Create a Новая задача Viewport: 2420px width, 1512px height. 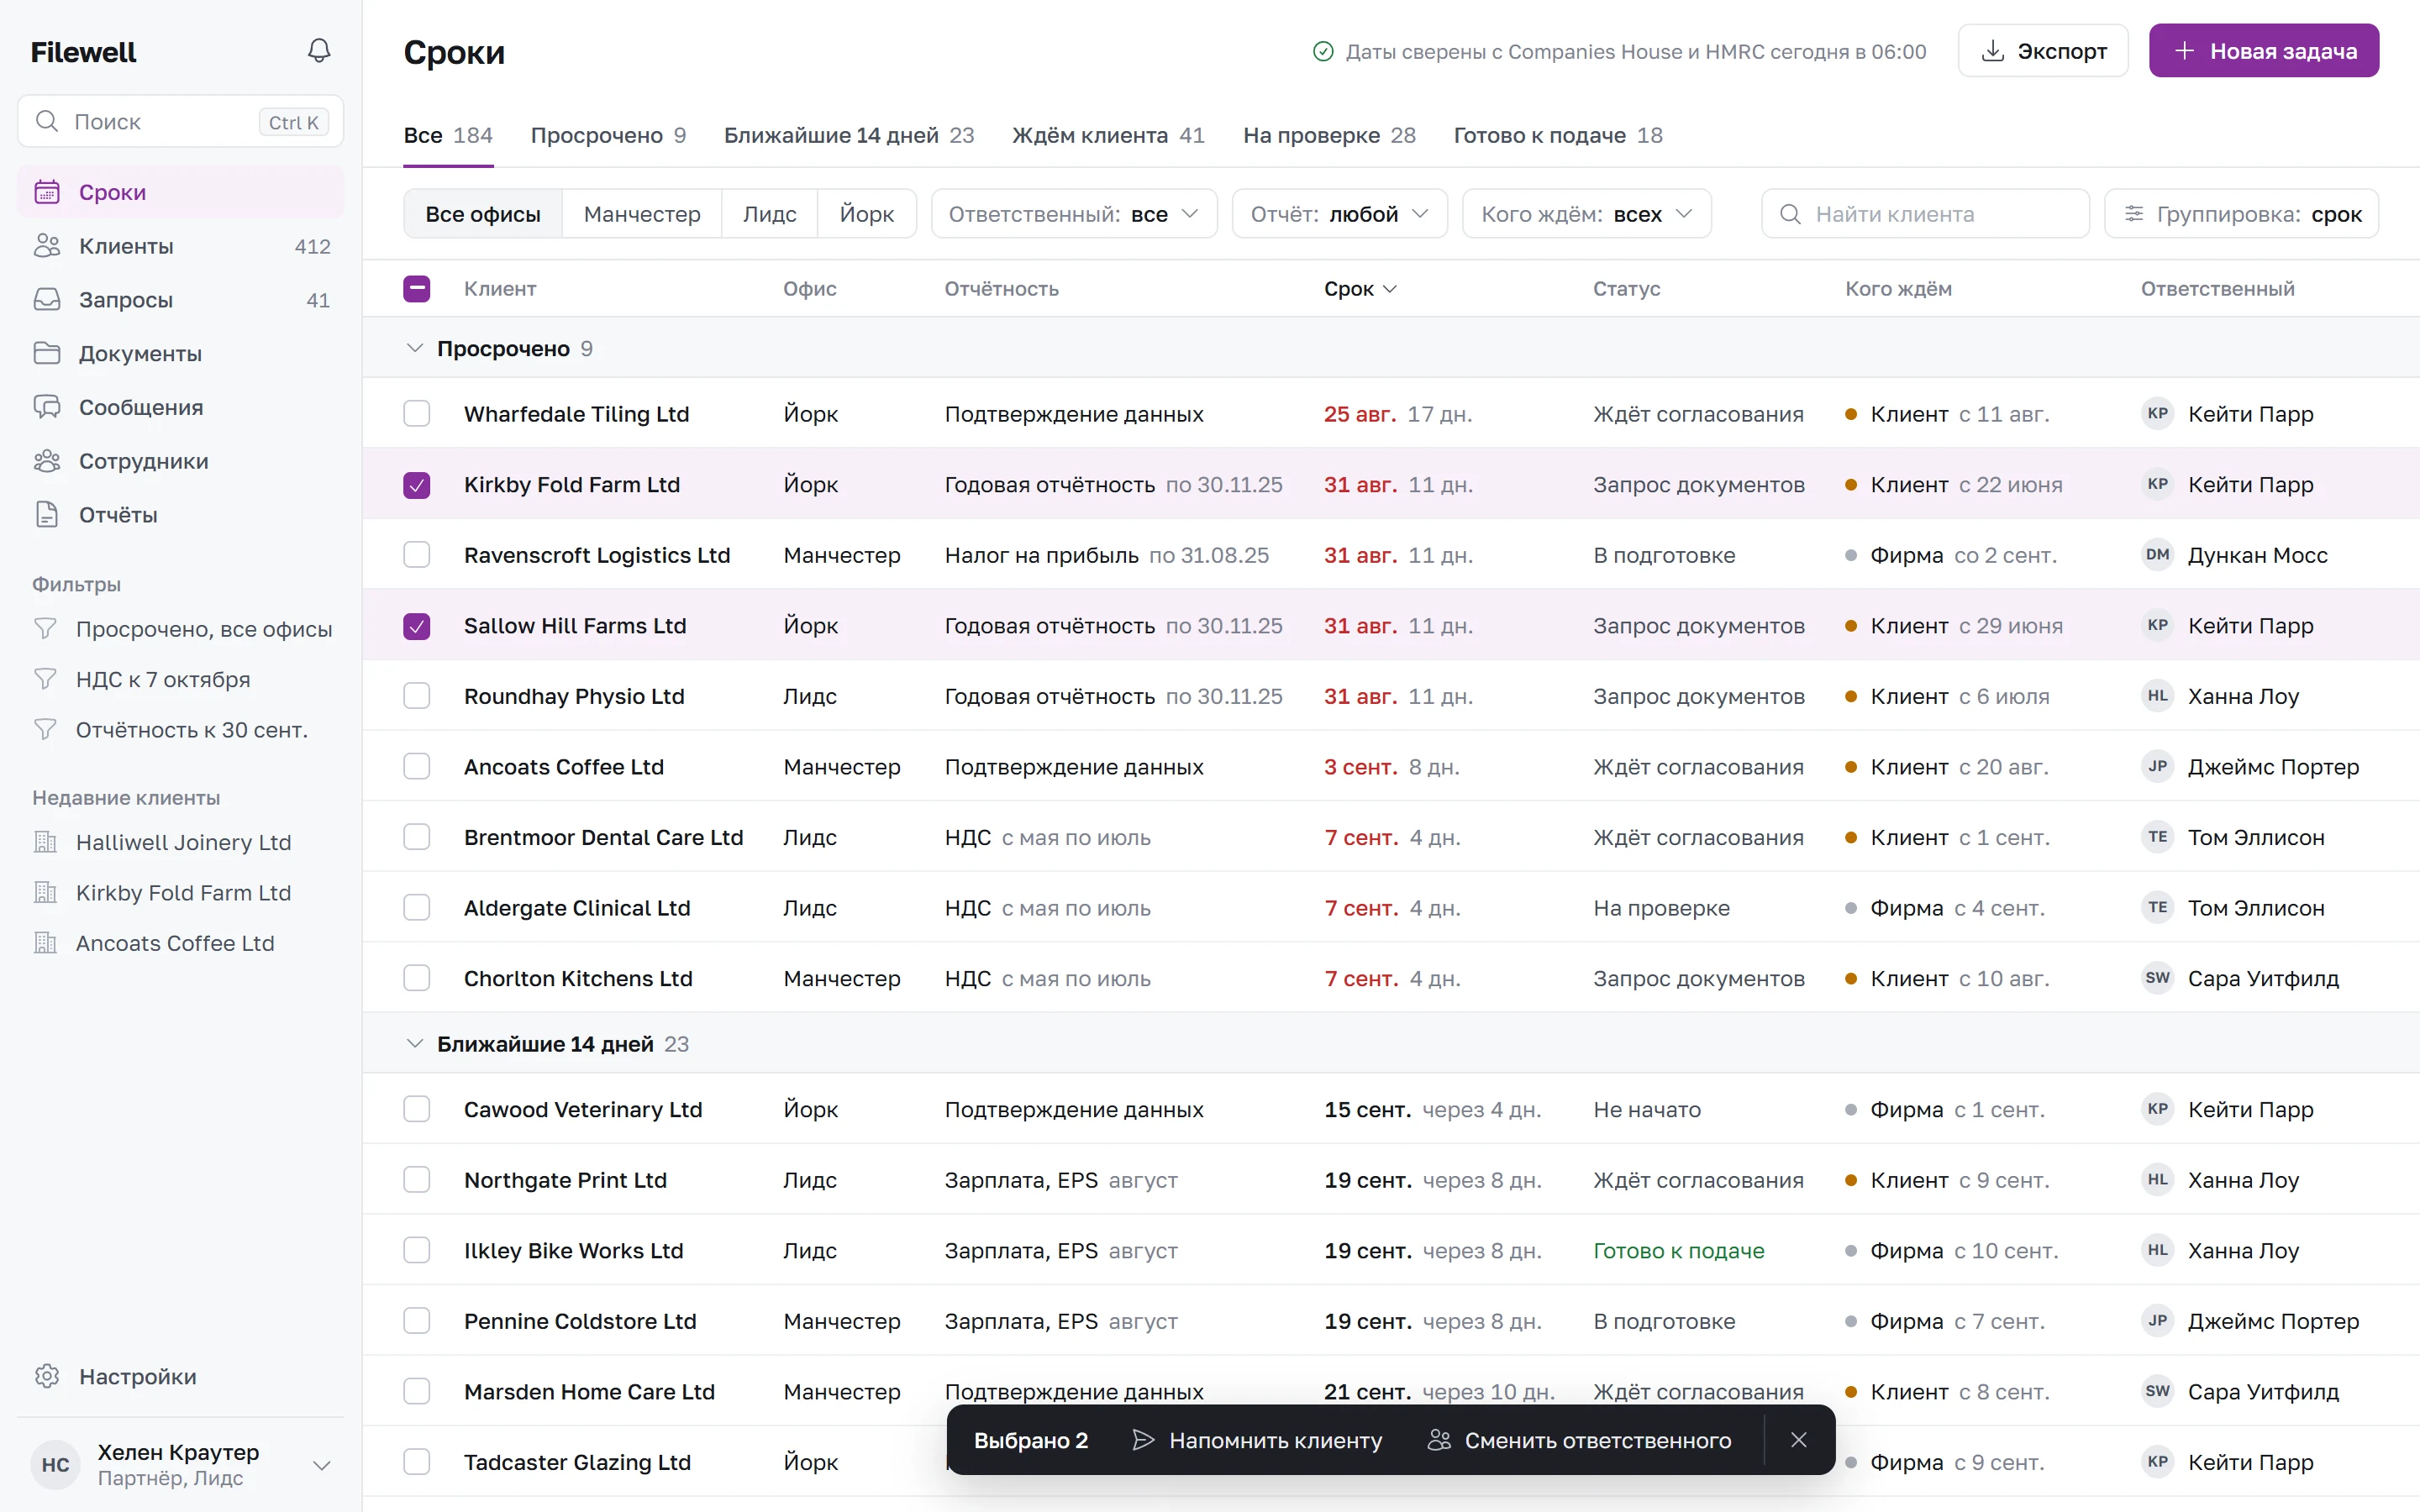2264,51
